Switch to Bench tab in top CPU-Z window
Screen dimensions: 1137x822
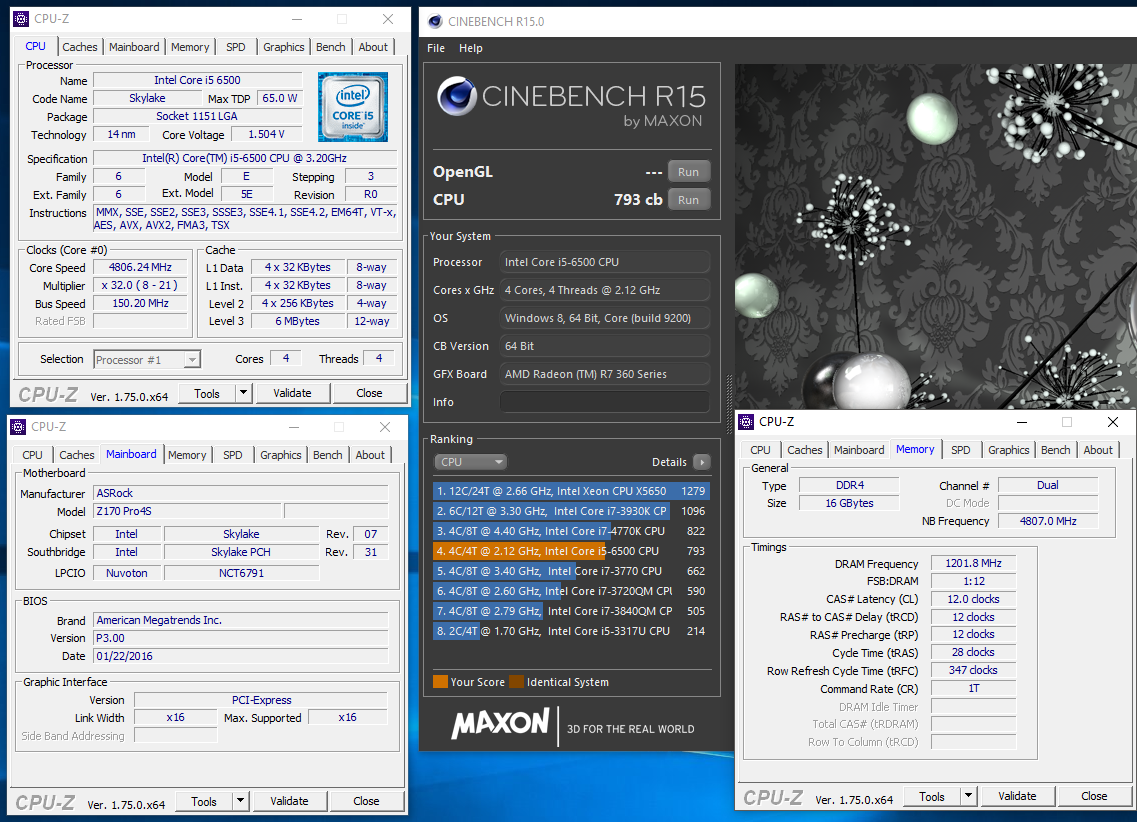(x=331, y=47)
